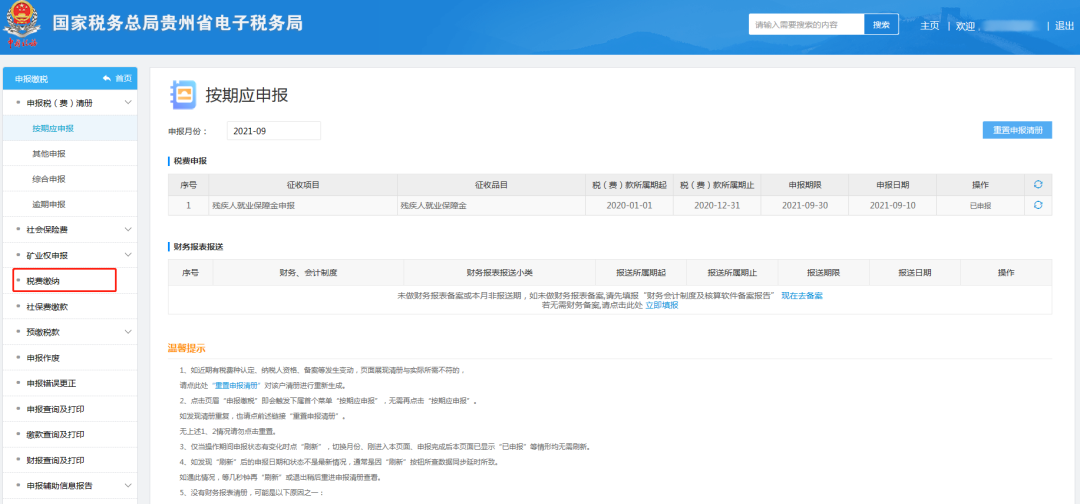Focus the header search input field

point(807,24)
